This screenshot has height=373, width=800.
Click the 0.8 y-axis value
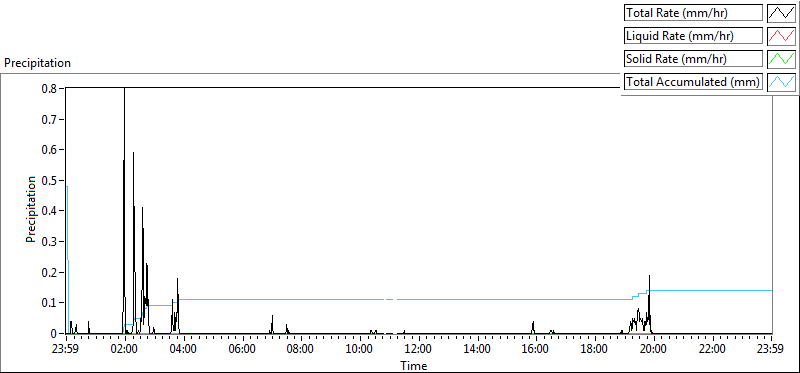tap(49, 88)
